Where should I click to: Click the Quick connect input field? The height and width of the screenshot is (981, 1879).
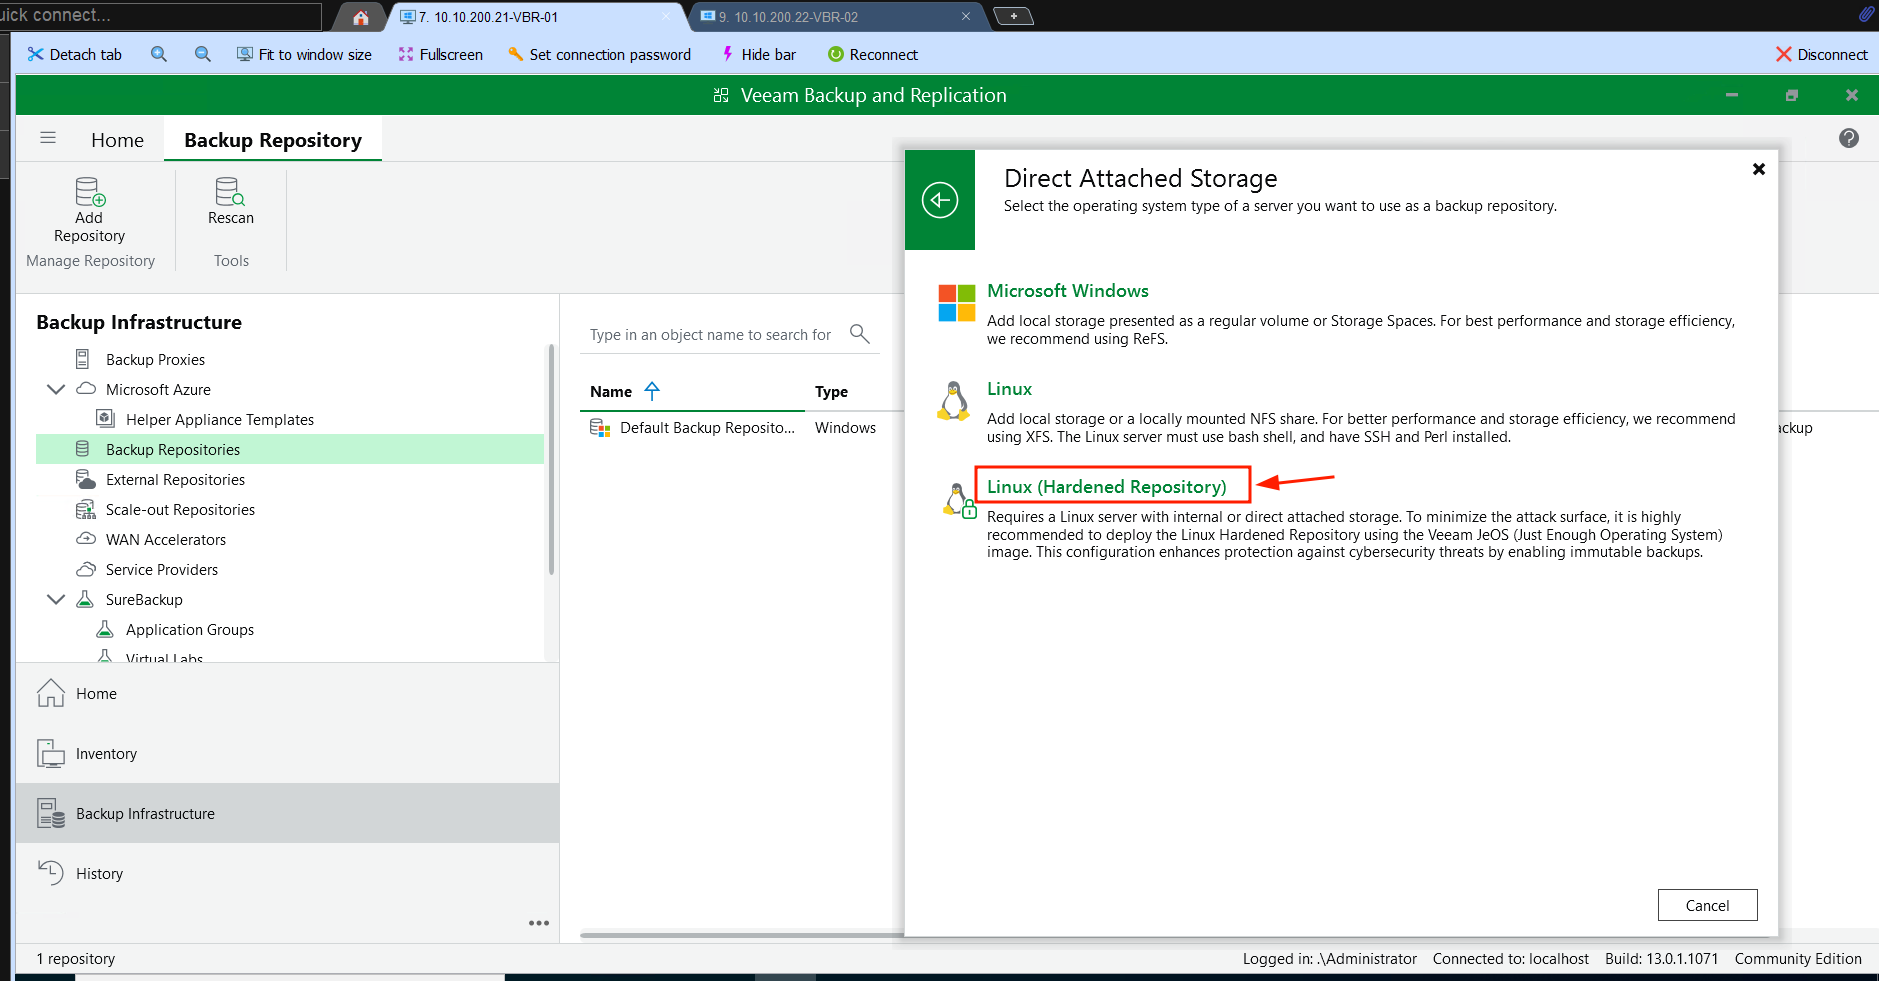pos(161,16)
